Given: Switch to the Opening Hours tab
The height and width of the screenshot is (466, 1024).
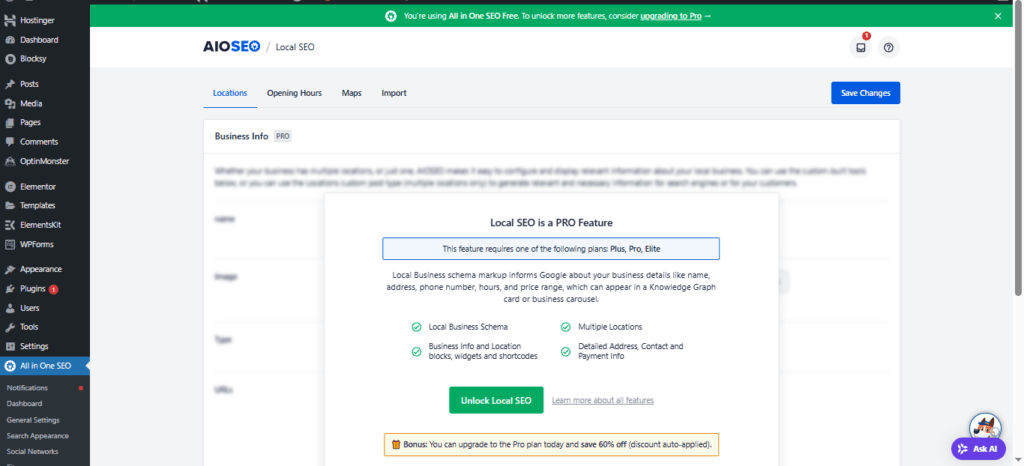Looking at the screenshot, I should click(295, 93).
